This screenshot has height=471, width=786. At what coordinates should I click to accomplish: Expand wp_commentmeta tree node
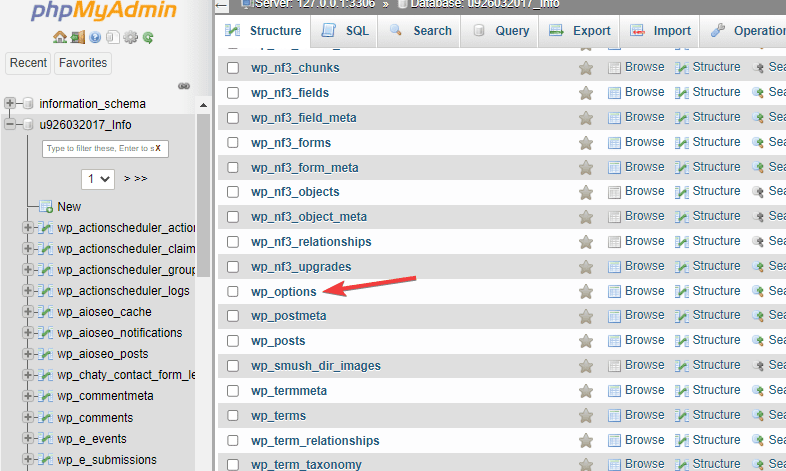pyautogui.click(x=28, y=396)
